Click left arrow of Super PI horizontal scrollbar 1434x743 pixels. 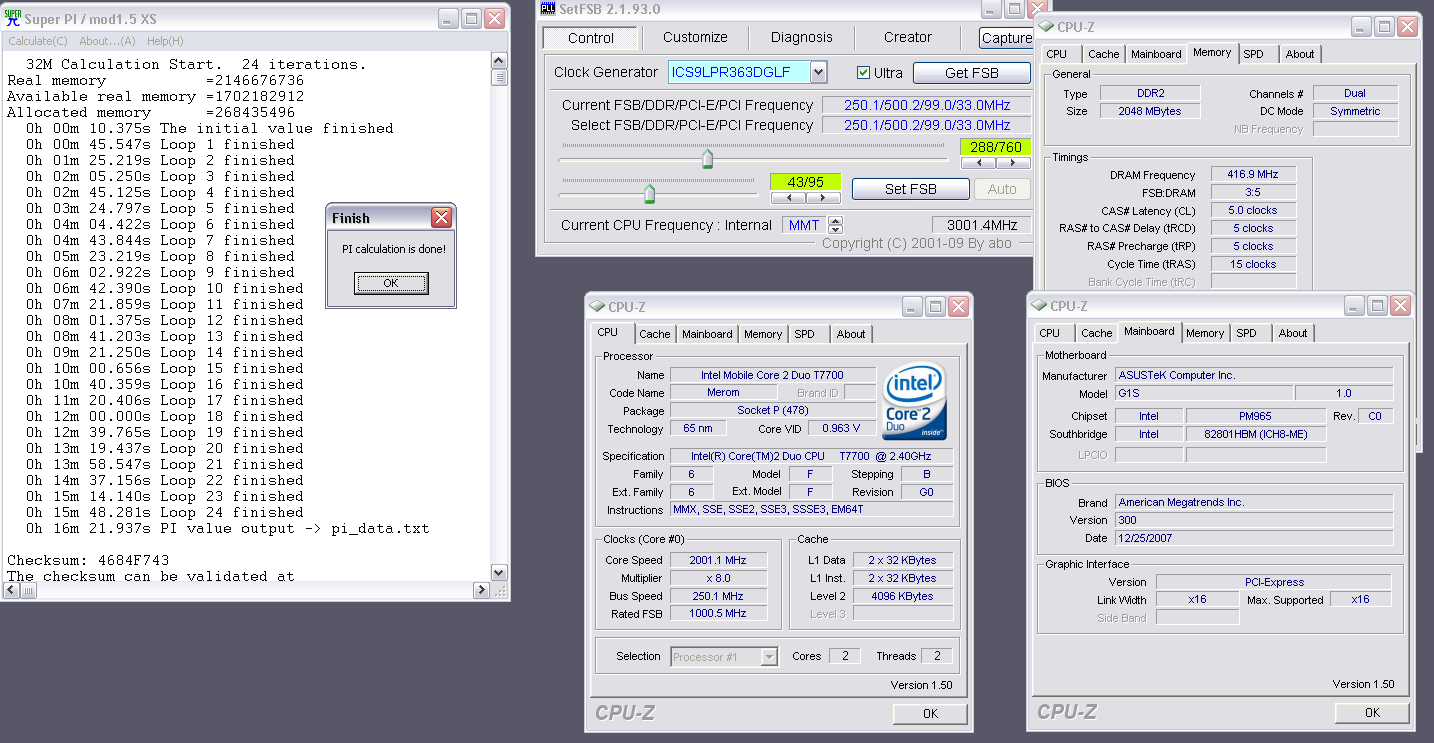(x=10, y=591)
